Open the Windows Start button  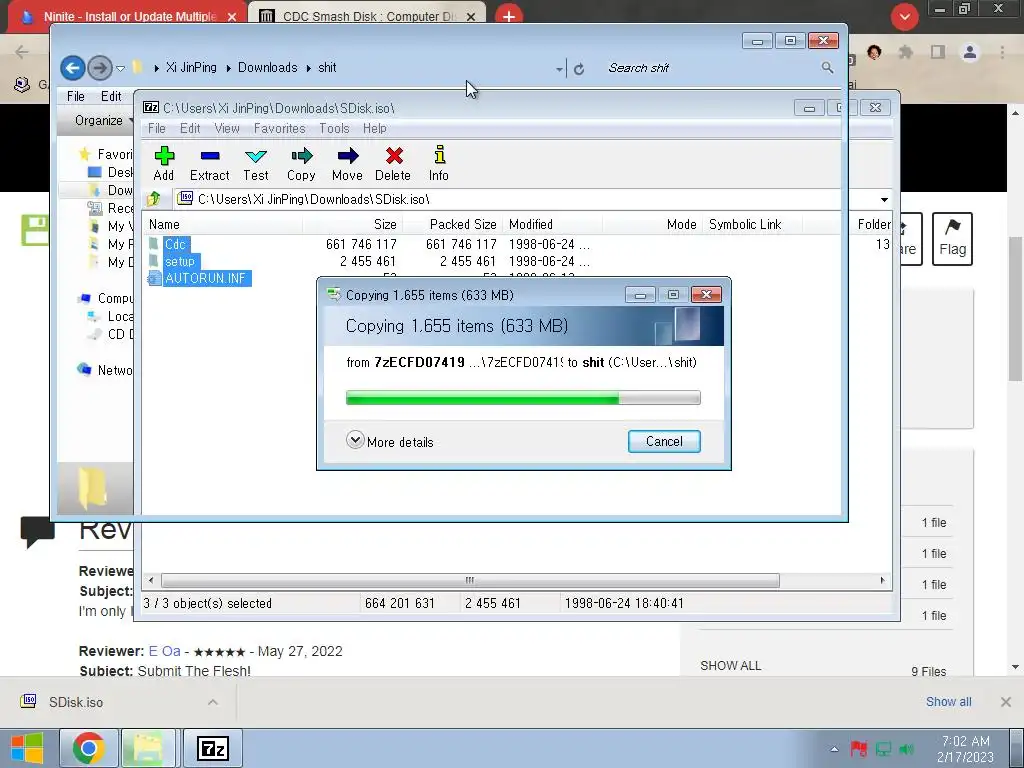(x=27, y=748)
